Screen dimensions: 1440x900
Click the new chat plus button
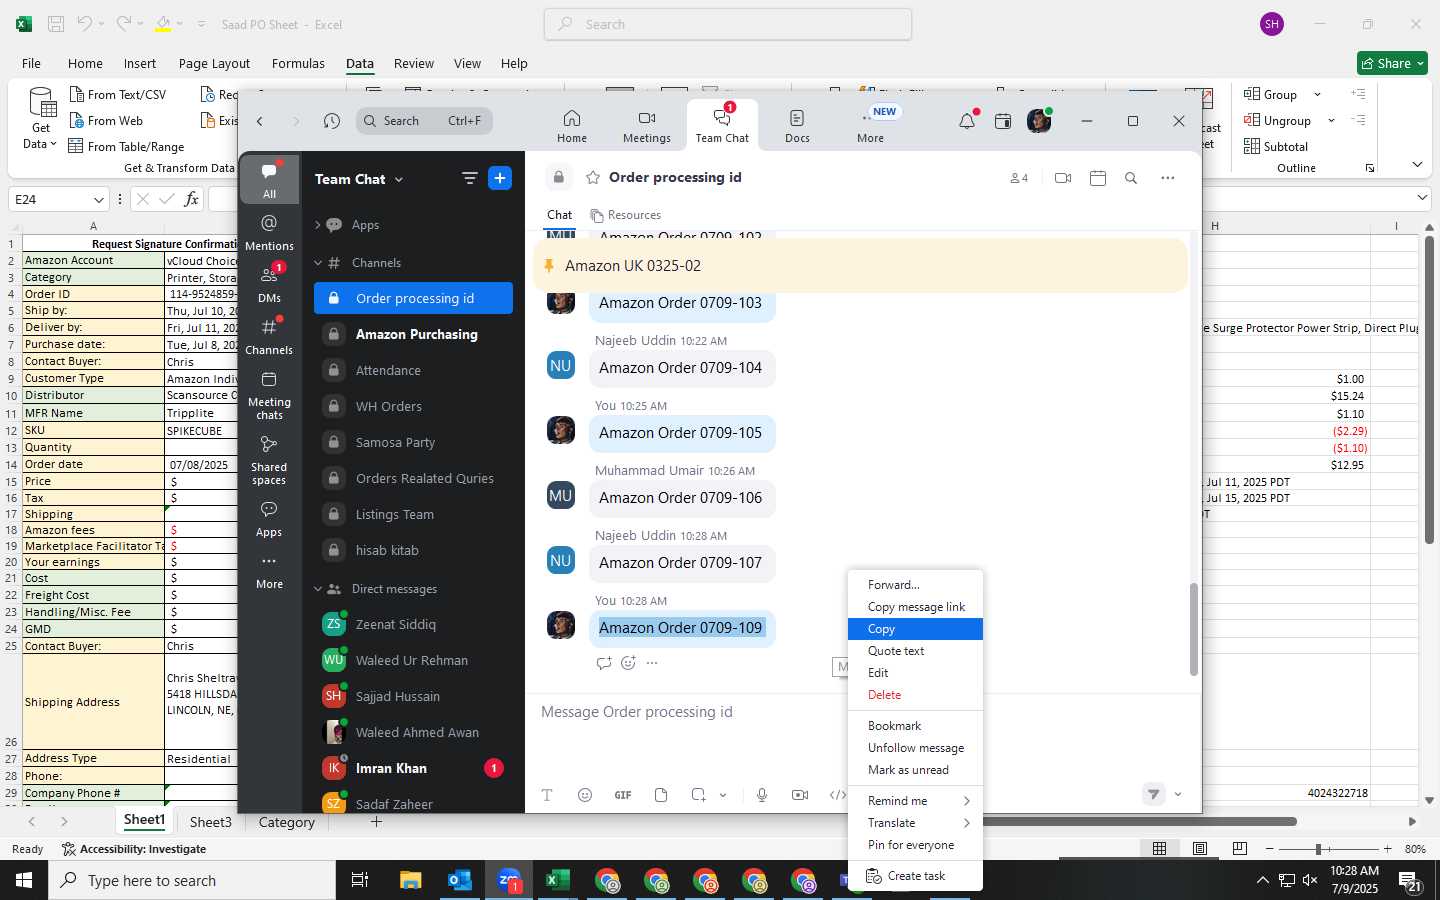[x=500, y=178]
